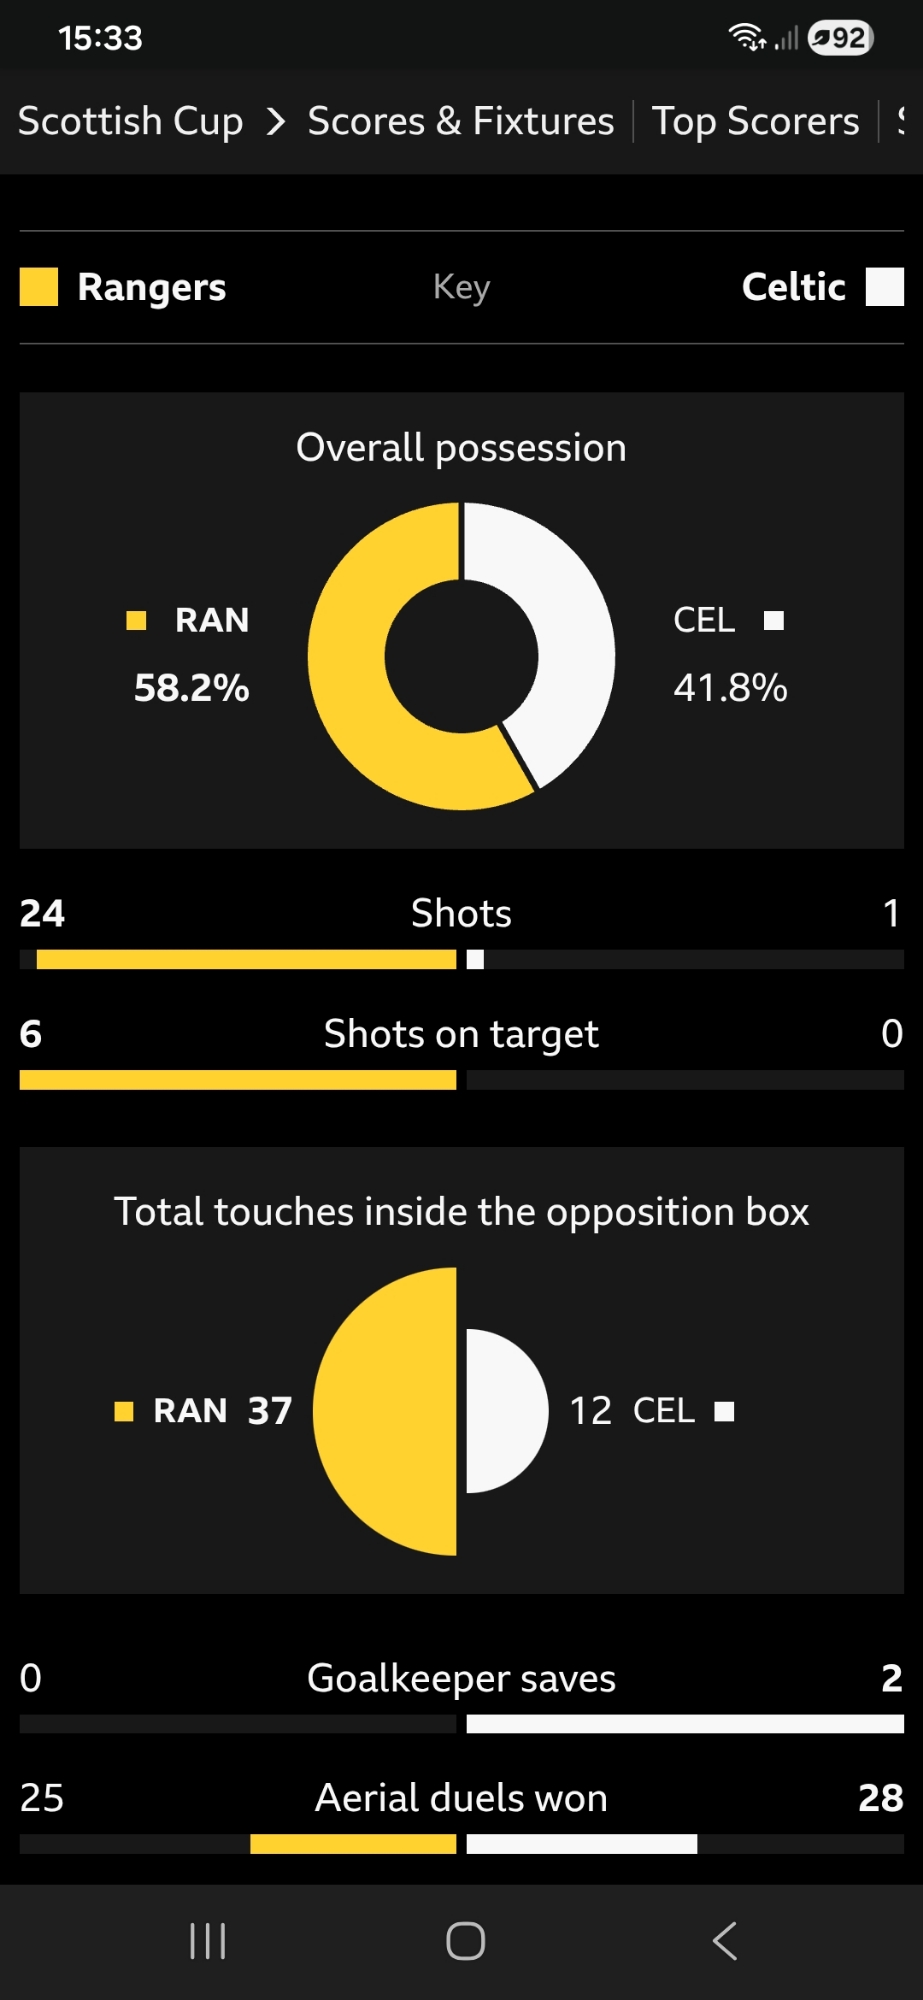Tap the white Celtic key swatch

pyautogui.click(x=884, y=287)
